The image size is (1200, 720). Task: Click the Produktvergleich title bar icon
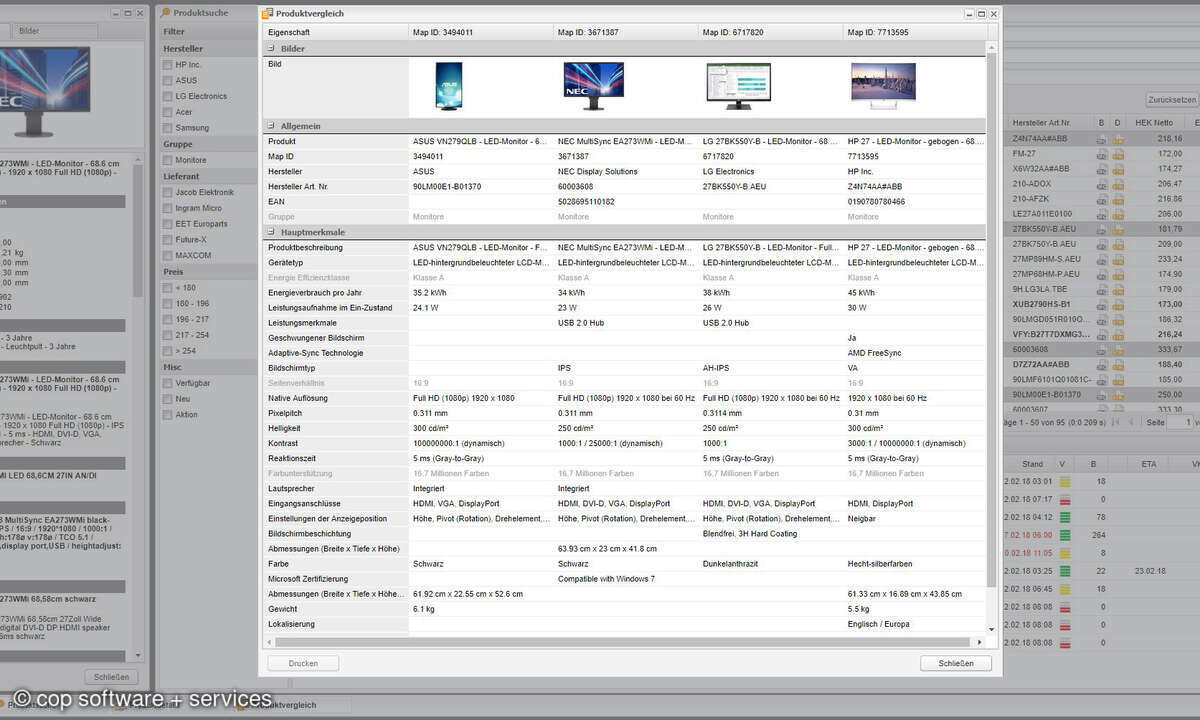[269, 14]
